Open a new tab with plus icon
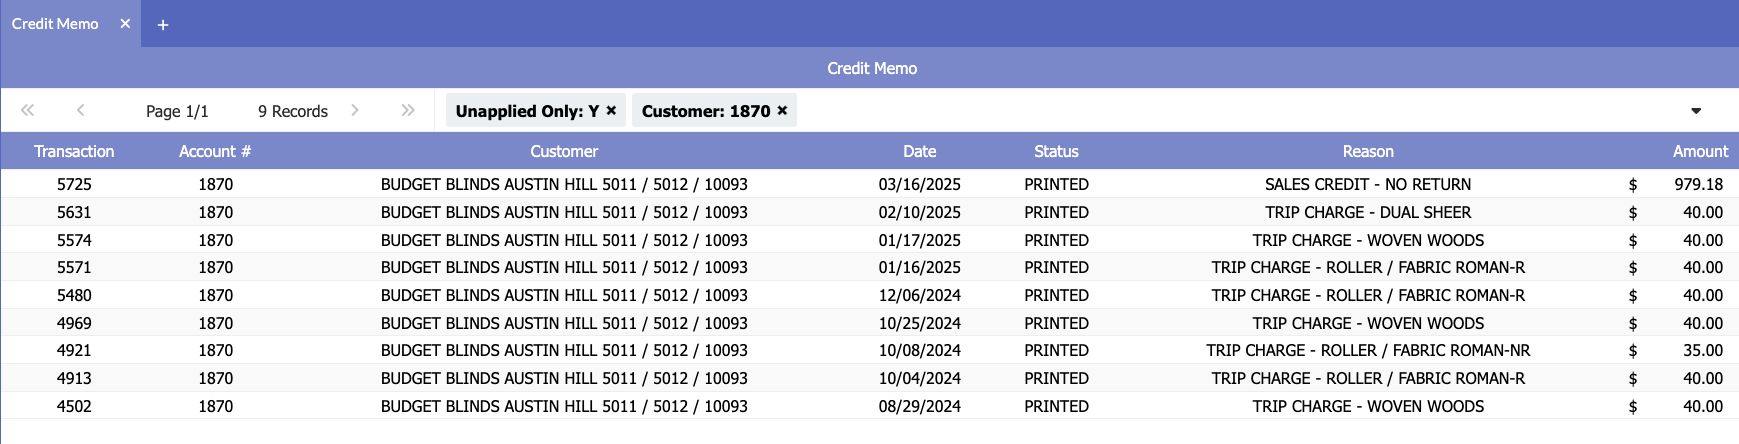Image resolution: width=1739 pixels, height=444 pixels. pyautogui.click(x=163, y=24)
